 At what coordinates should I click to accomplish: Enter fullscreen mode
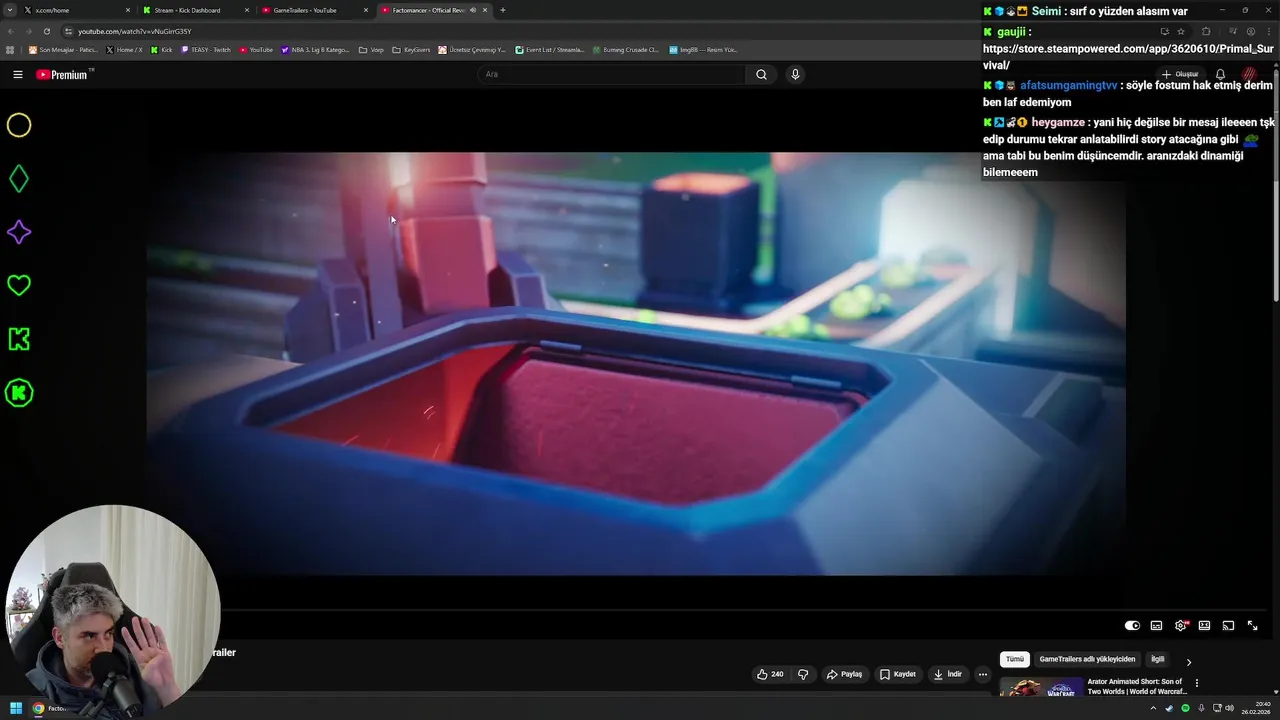[1252, 626]
